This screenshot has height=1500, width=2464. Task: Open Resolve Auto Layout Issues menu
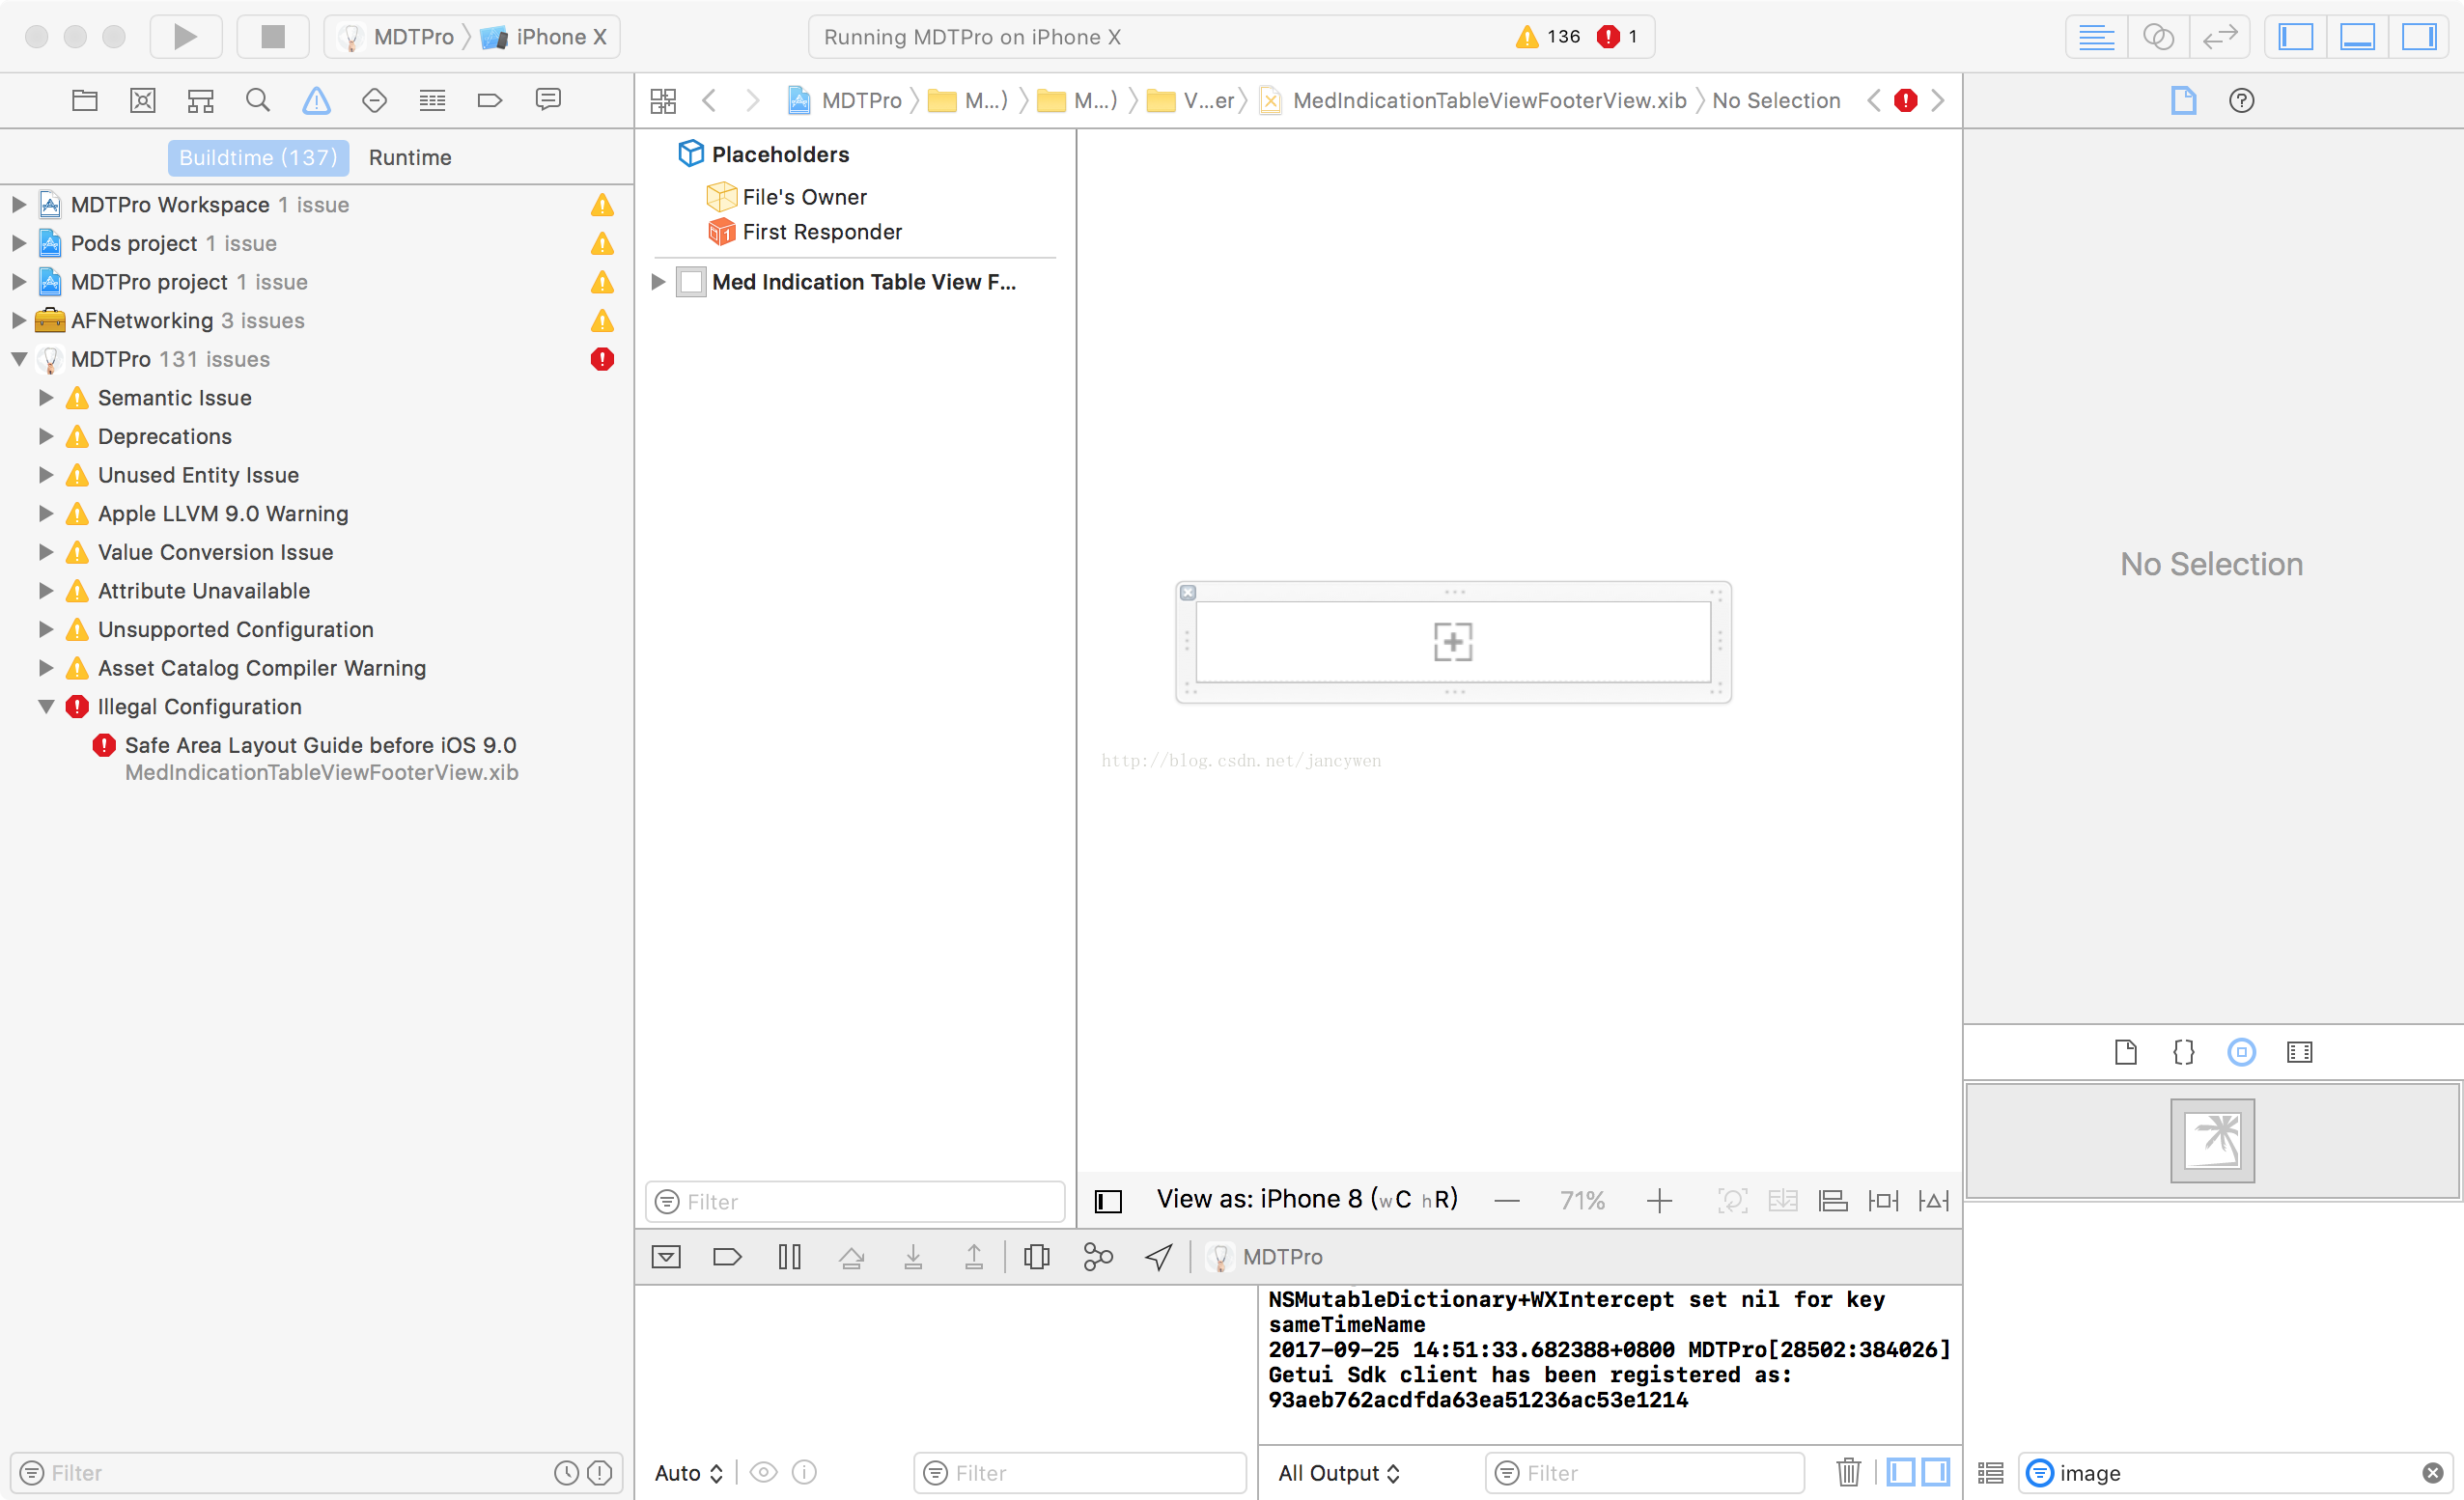click(x=1933, y=1200)
